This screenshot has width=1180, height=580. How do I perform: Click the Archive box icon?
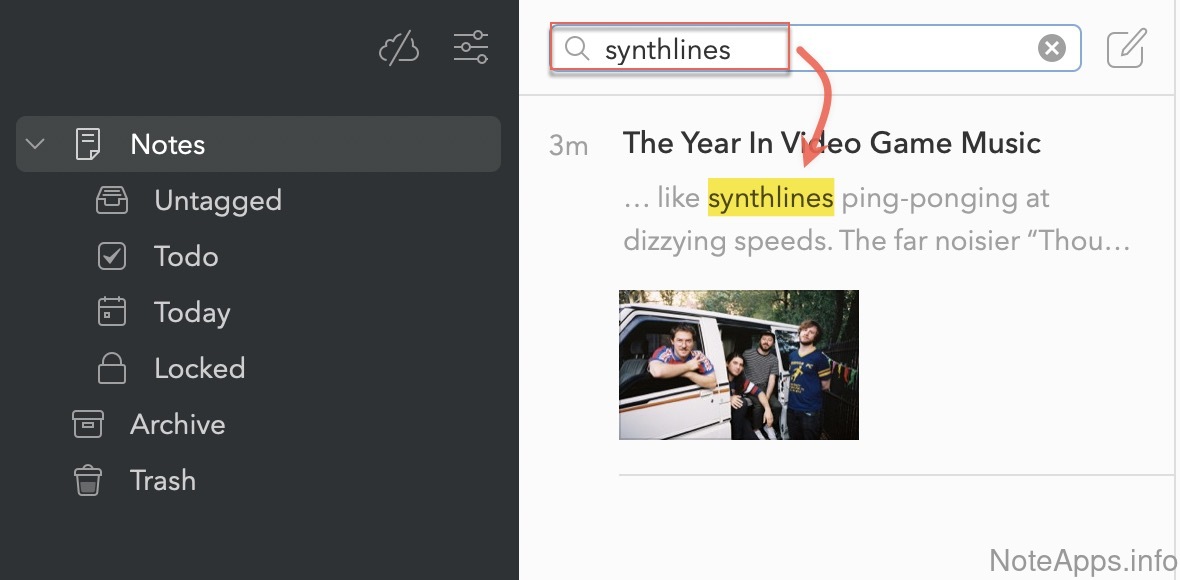tap(88, 424)
